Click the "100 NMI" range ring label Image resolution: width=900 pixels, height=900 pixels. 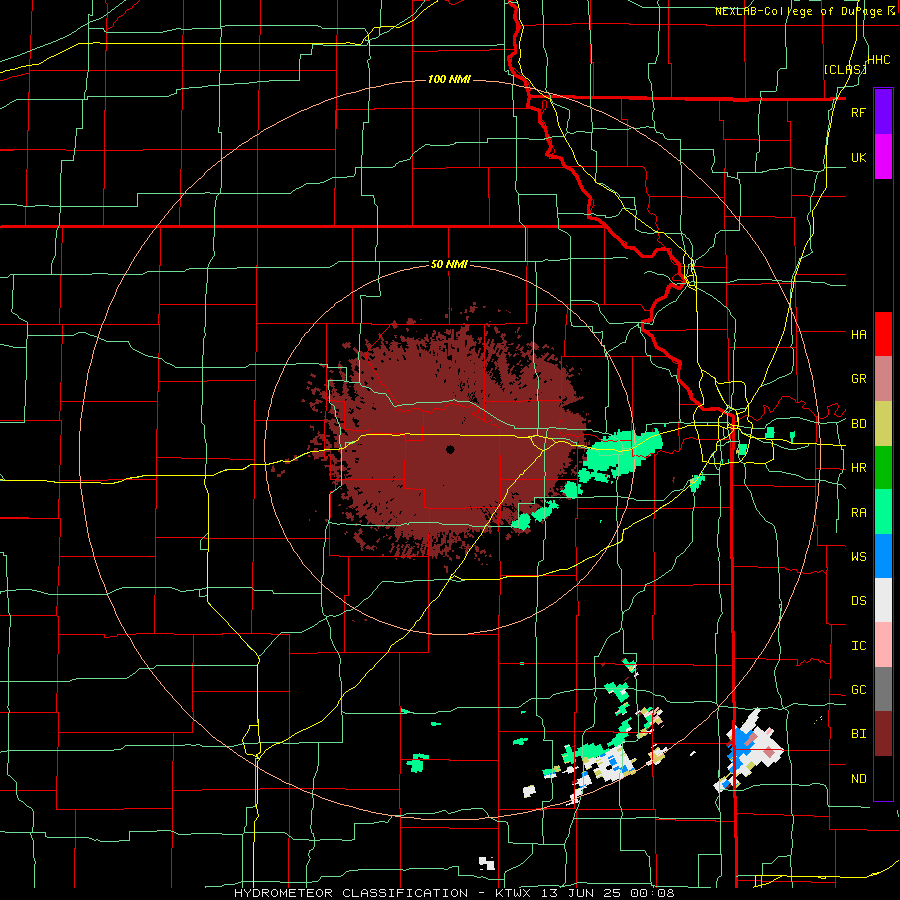[x=449, y=79]
